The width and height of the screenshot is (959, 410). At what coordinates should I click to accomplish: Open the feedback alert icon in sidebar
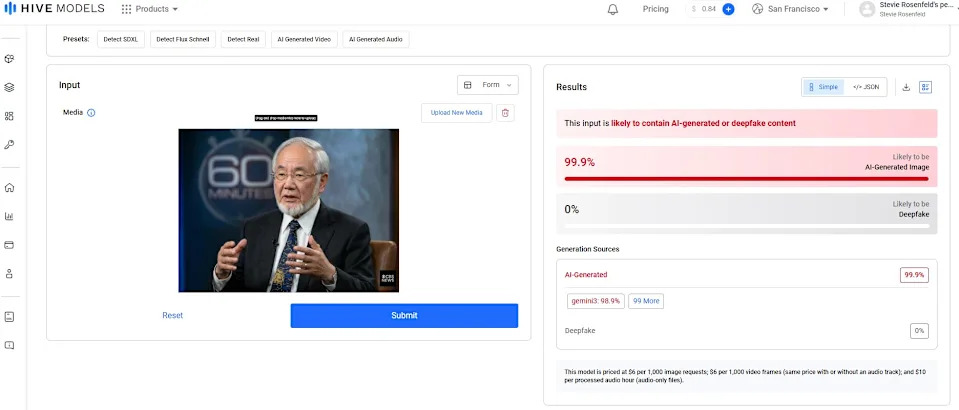click(9, 345)
